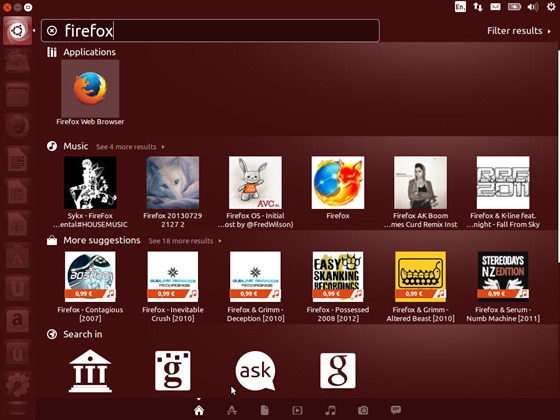560x420 pixels.
Task: Open the battery indicator
Action: point(514,7)
